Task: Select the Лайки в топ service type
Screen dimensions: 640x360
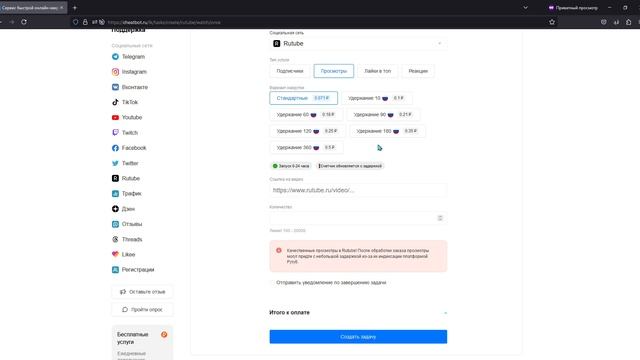Action: click(x=378, y=71)
